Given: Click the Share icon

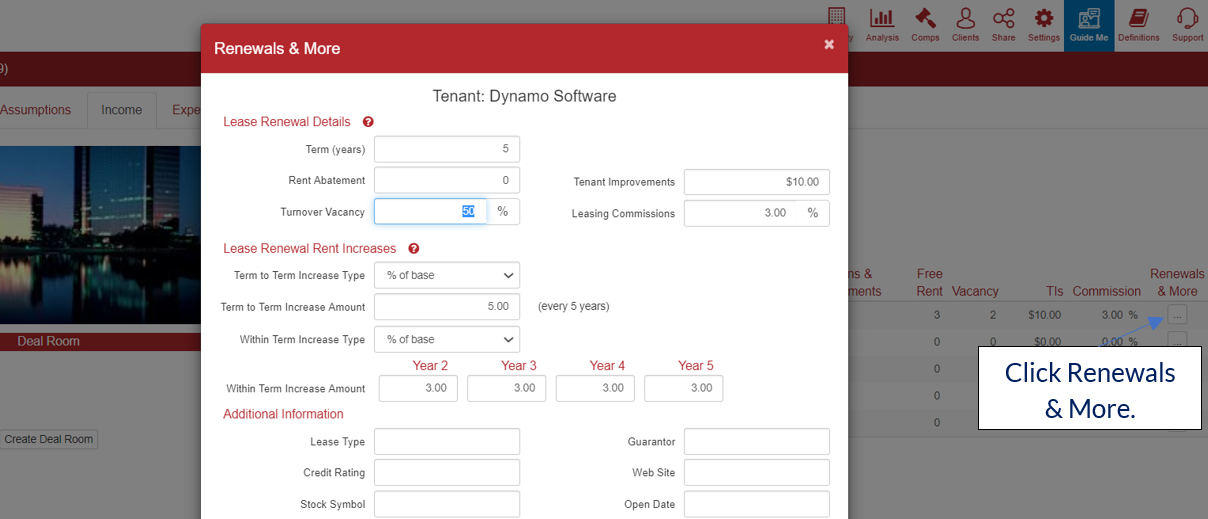Looking at the screenshot, I should click(x=1003, y=25).
